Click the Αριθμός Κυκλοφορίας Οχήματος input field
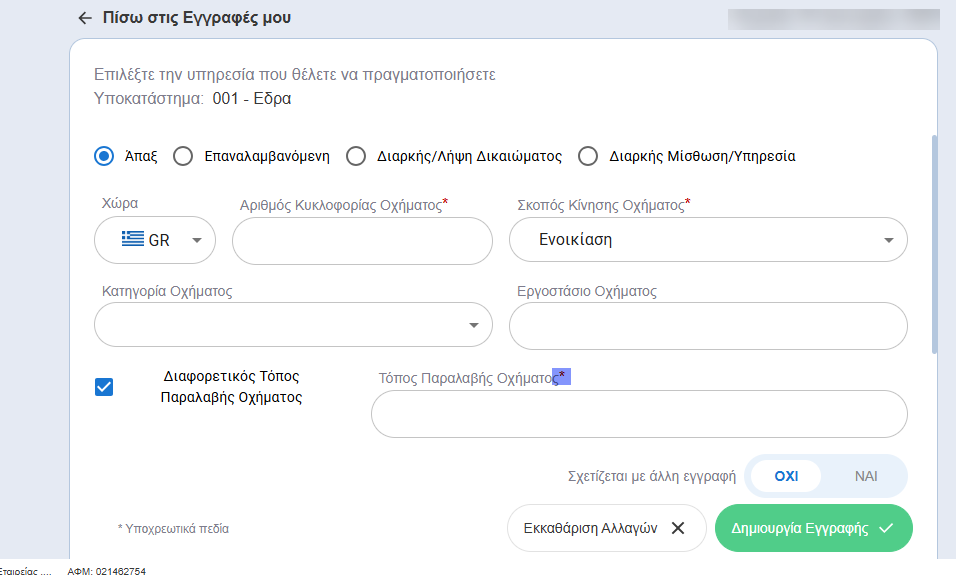This screenshot has height=575, width=956. pos(362,240)
